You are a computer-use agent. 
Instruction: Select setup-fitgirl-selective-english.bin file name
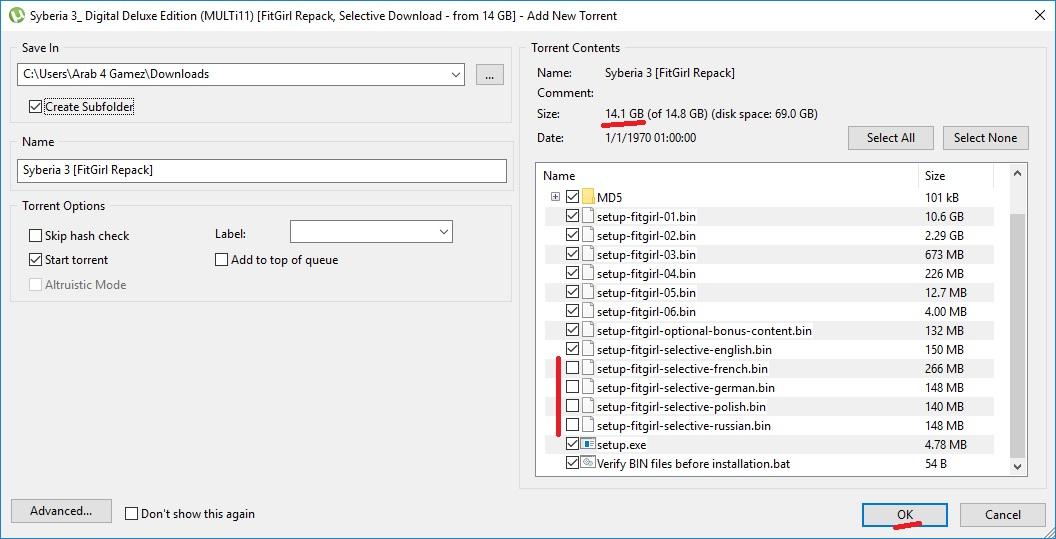684,350
